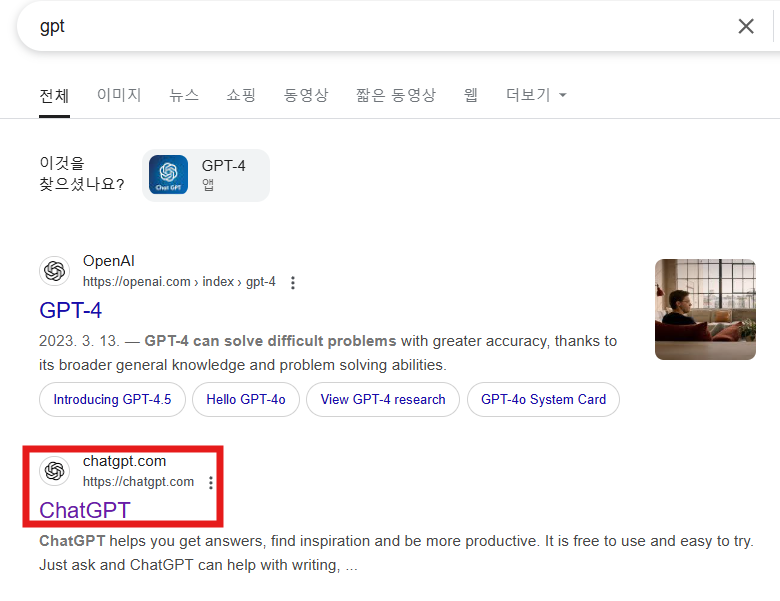
Task: Click the 2023. 3. 13. date text
Action: (79, 341)
